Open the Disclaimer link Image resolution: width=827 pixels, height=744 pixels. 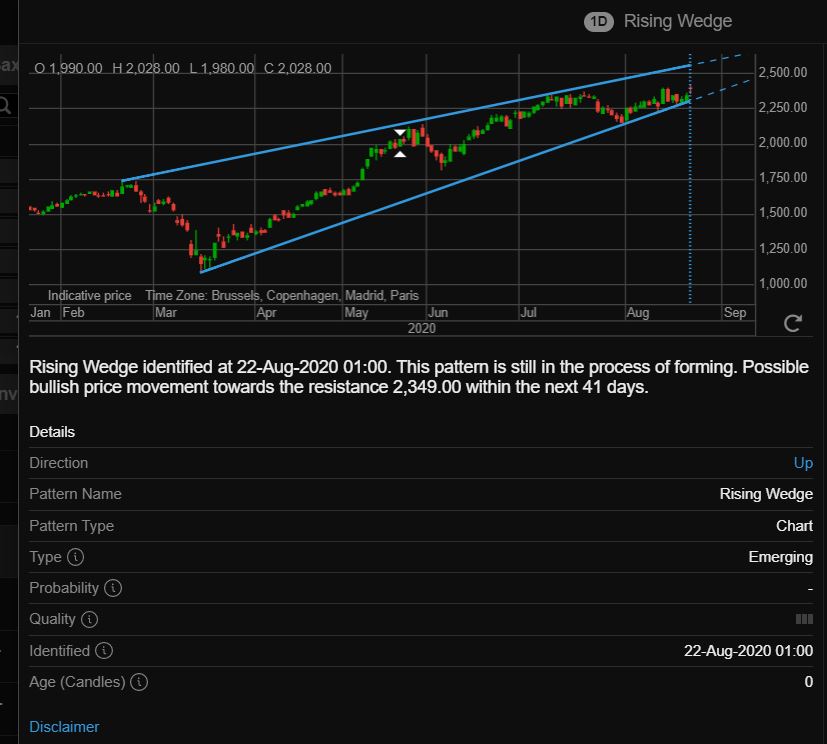[x=64, y=727]
